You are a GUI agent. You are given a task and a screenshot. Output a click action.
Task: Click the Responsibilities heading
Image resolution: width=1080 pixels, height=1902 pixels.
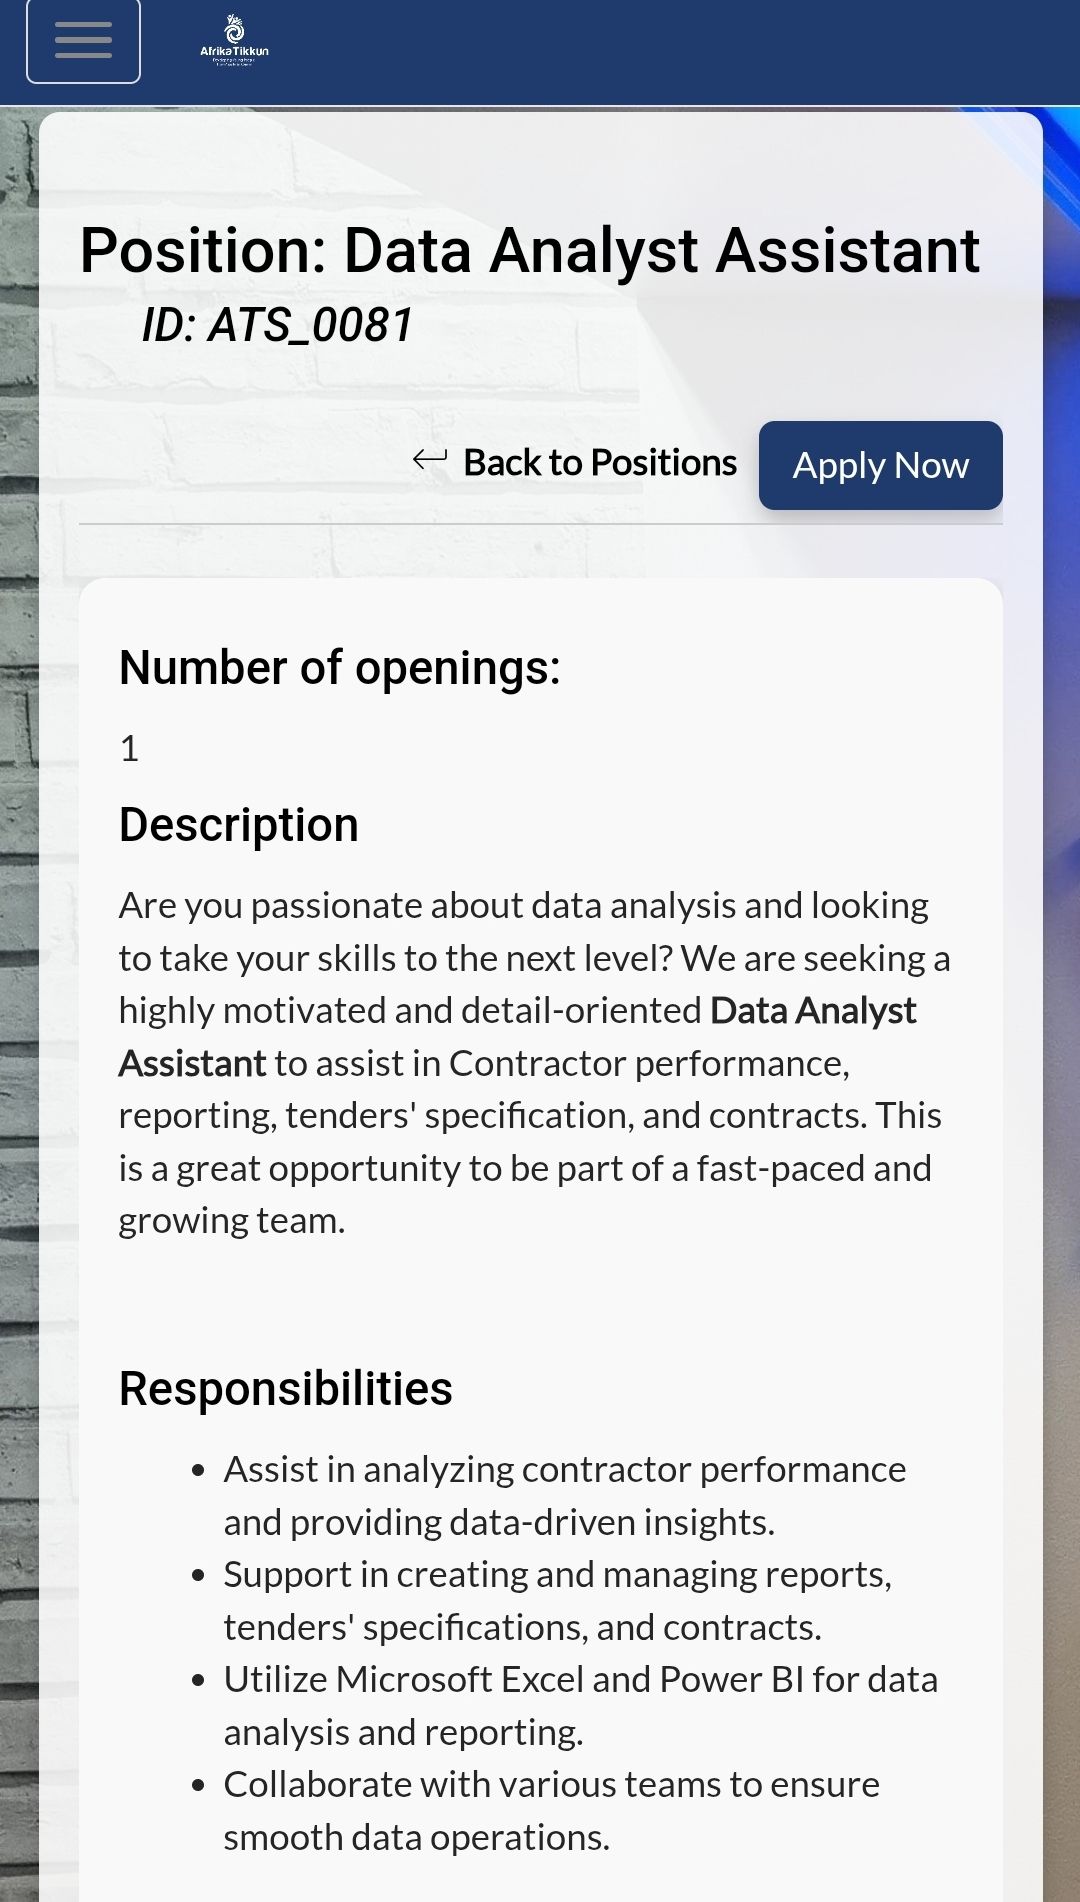click(285, 1389)
